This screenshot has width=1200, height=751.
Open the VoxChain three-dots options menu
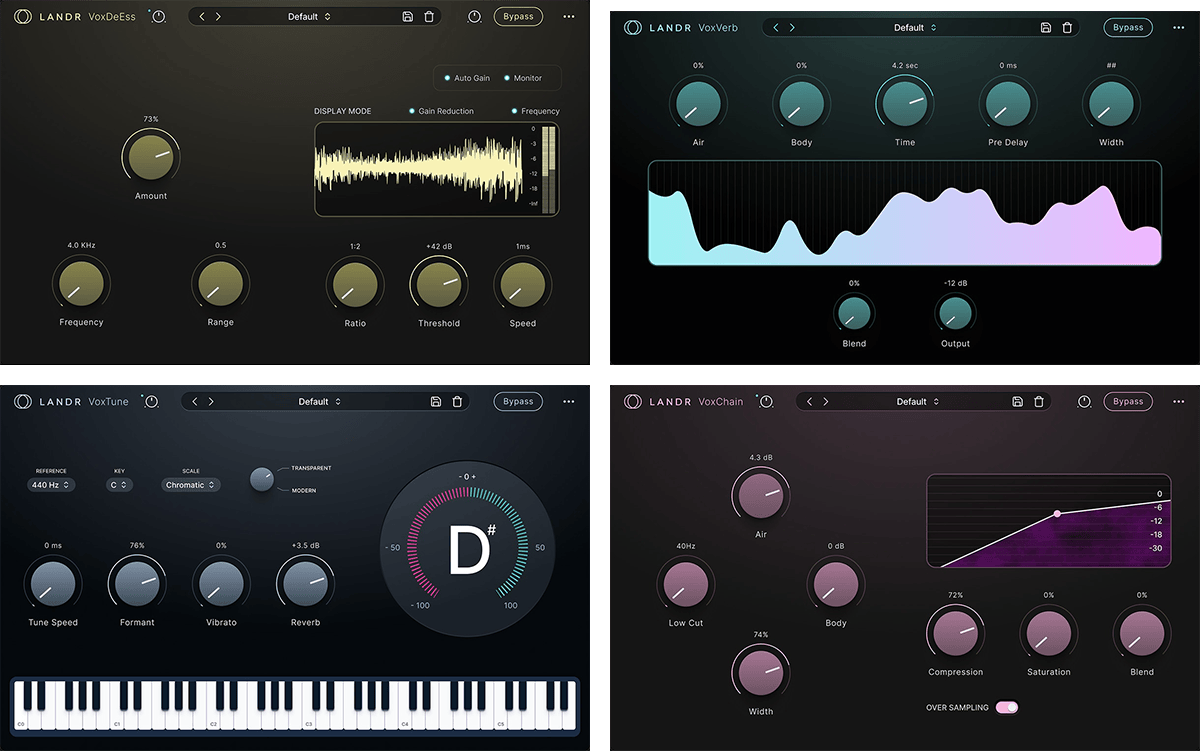click(1183, 402)
